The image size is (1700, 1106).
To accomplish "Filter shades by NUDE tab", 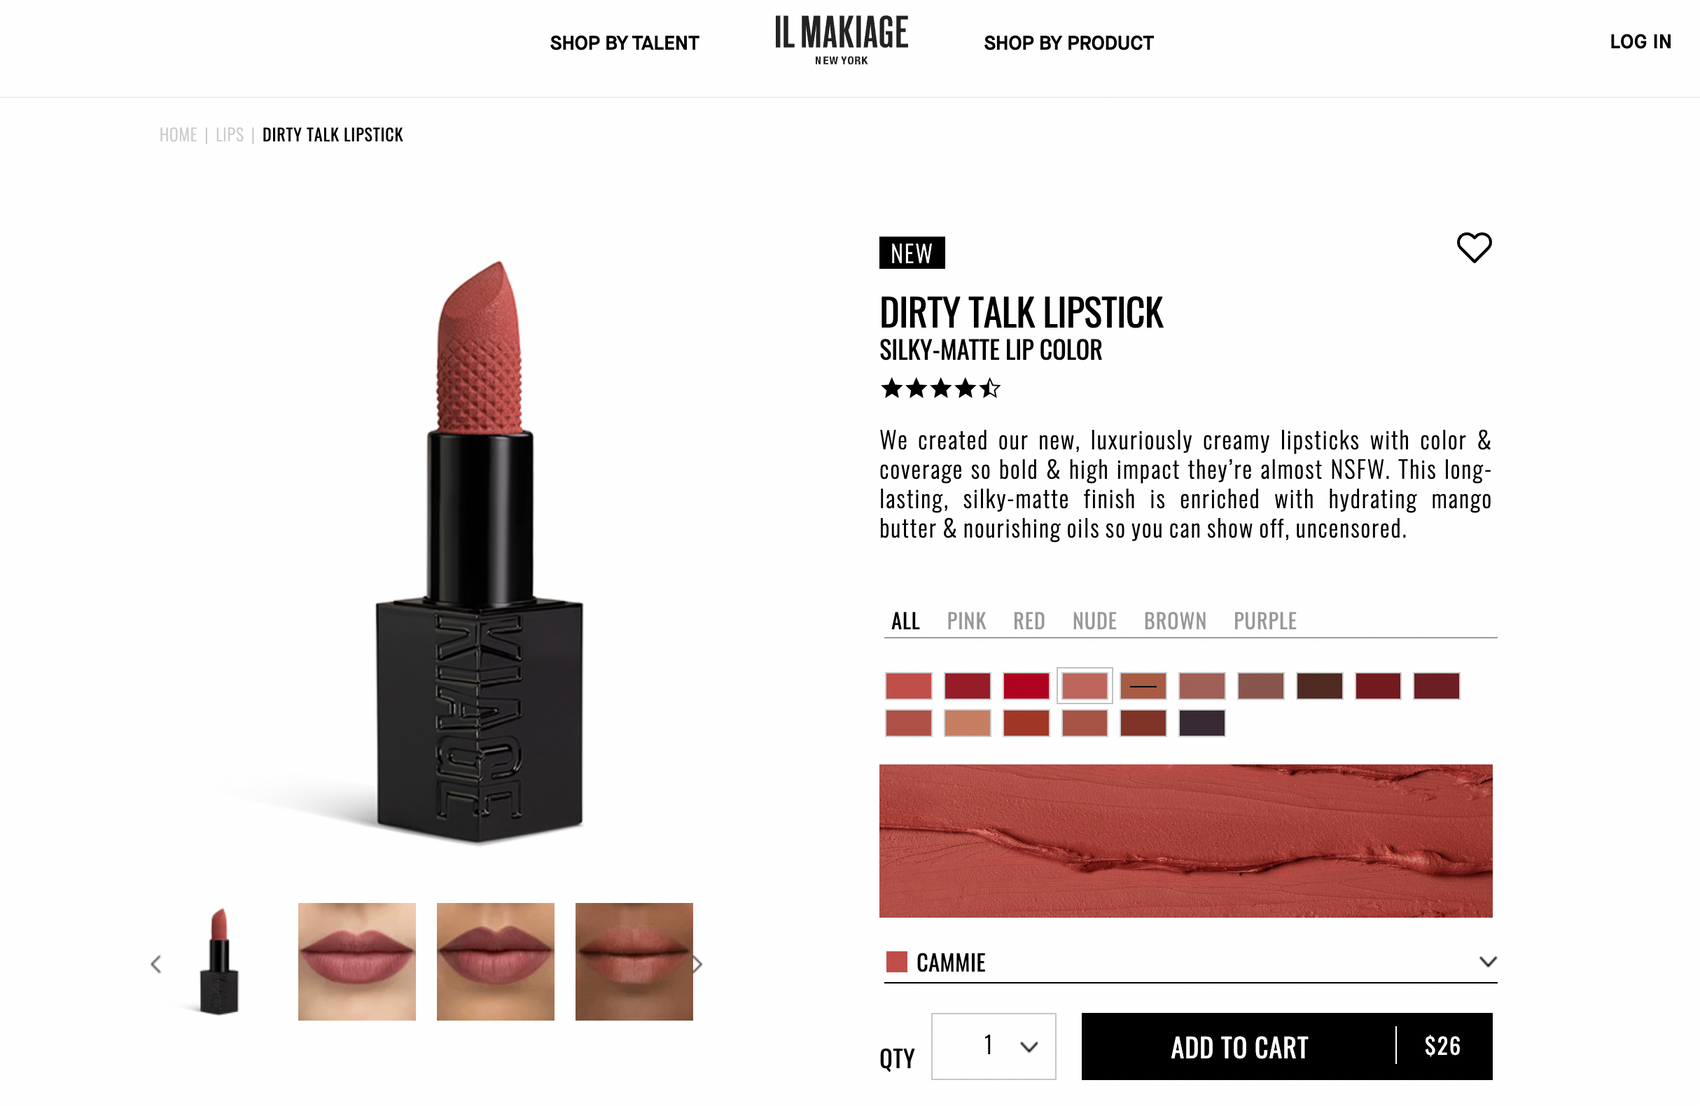I will [1094, 621].
